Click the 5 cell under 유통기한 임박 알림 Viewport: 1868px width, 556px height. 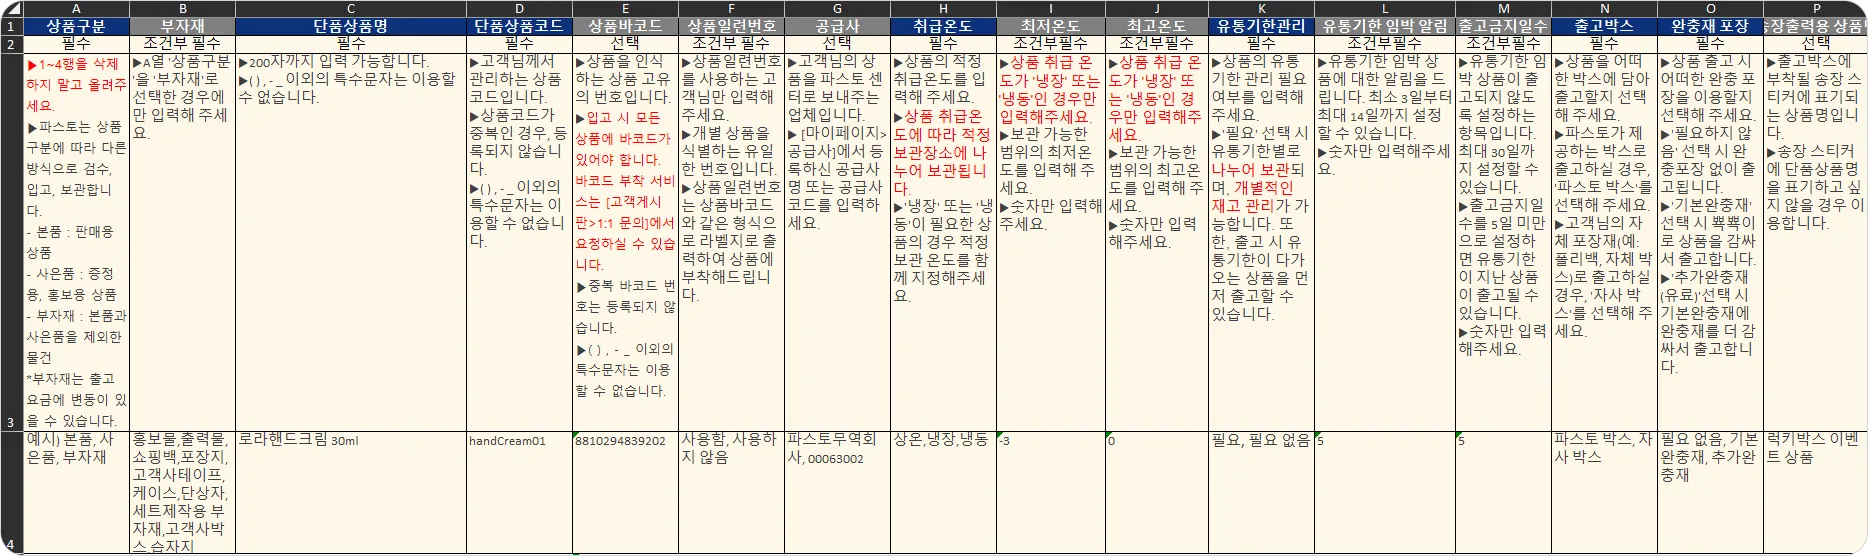tap(1385, 492)
